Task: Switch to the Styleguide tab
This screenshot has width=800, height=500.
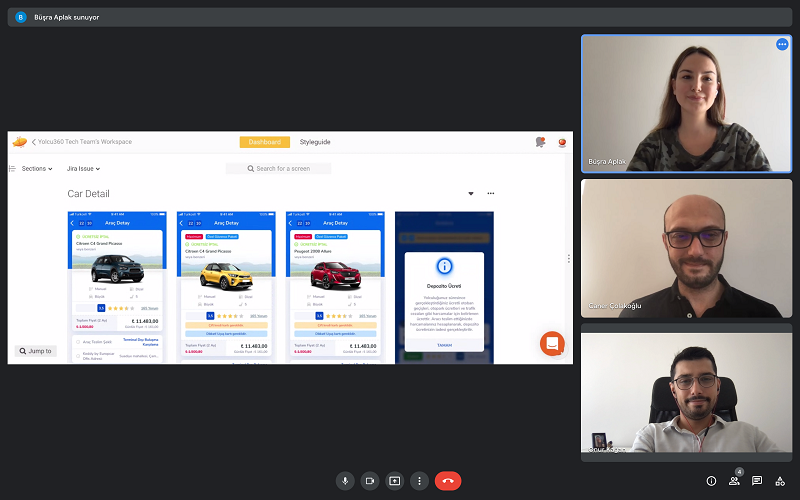Action: point(315,142)
